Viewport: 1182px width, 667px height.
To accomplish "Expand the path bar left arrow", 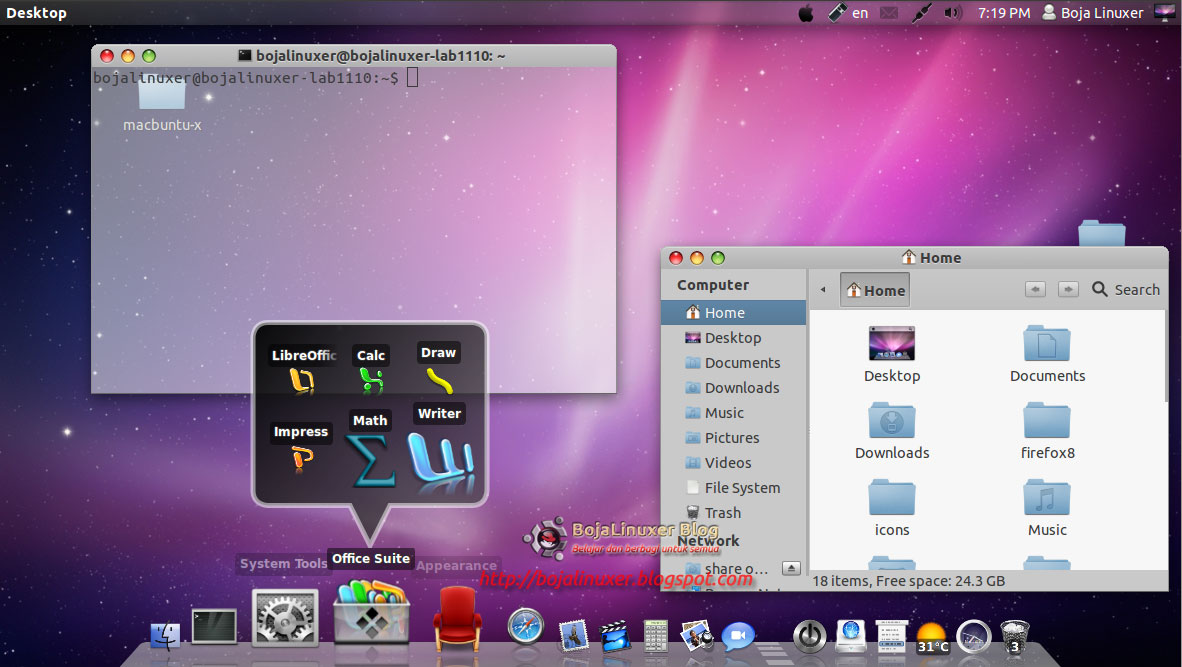I will click(823, 289).
